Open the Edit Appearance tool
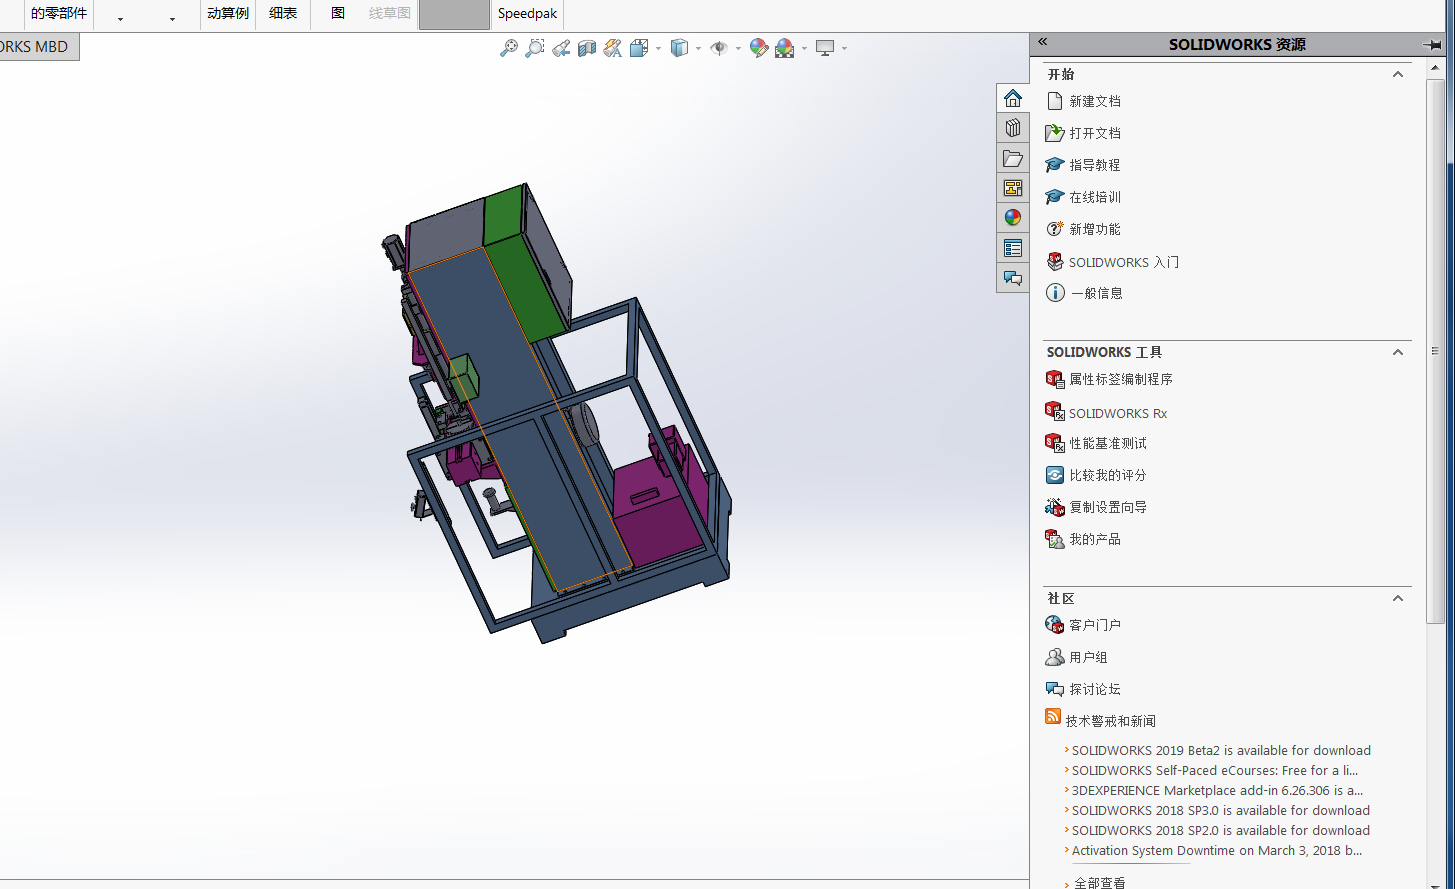Image resolution: width=1455 pixels, height=889 pixels. [759, 48]
